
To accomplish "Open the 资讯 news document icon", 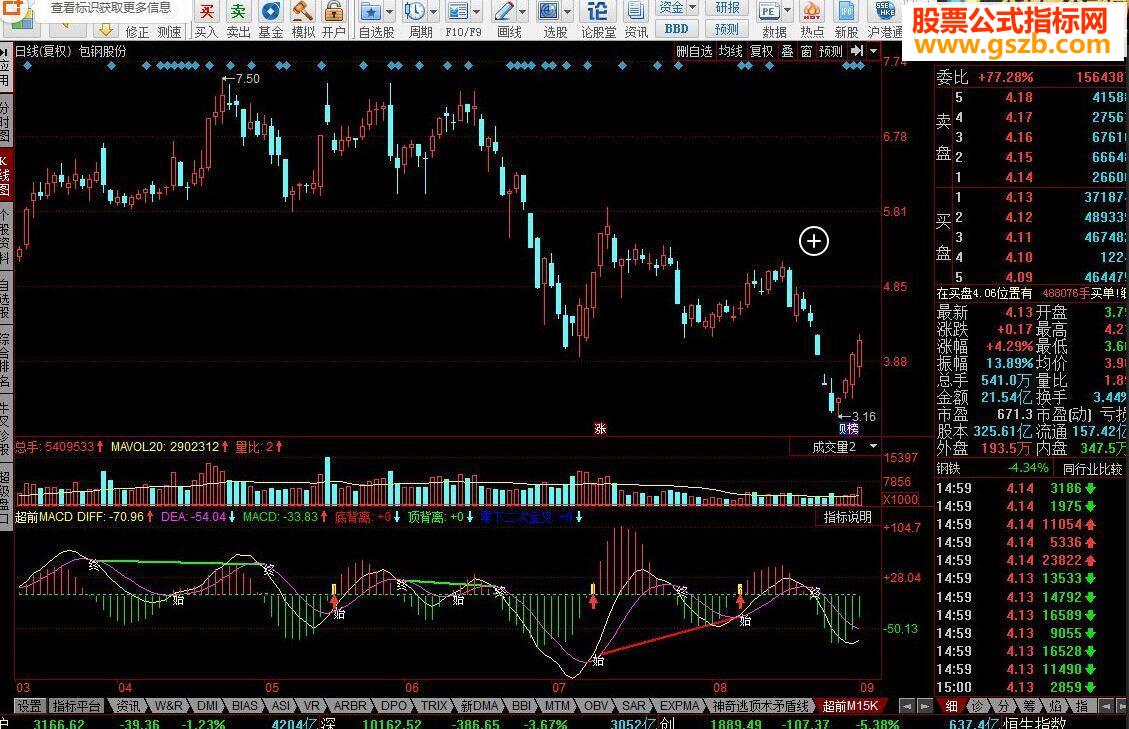I will tap(635, 12).
